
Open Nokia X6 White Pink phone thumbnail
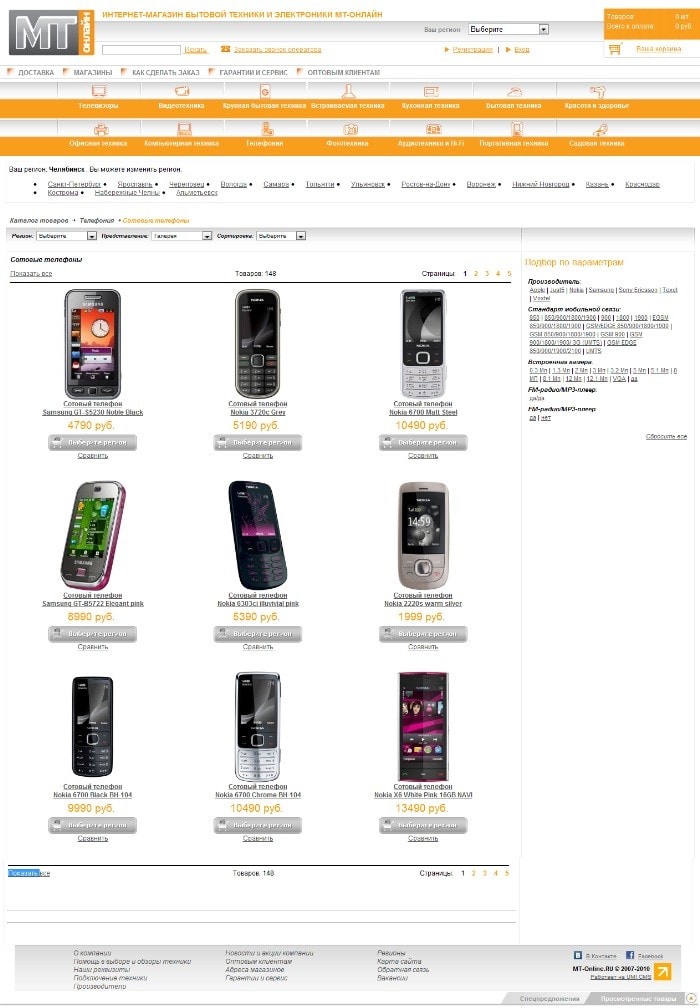(x=422, y=726)
